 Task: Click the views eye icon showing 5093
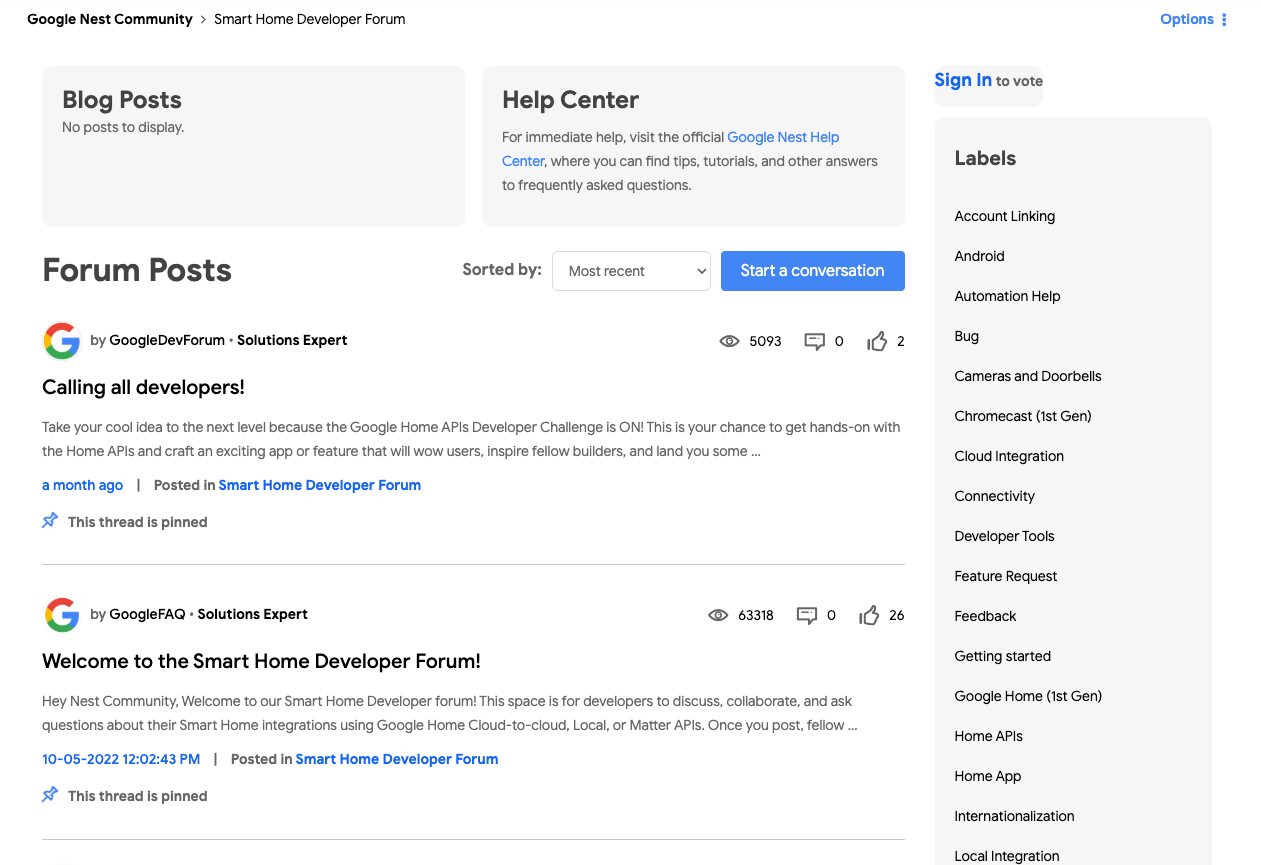click(730, 342)
